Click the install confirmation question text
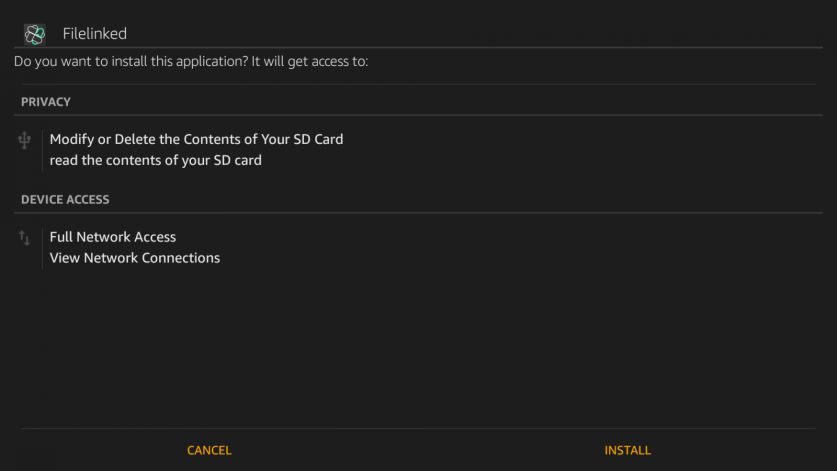Screen dimensions: 837x471 [191, 63]
